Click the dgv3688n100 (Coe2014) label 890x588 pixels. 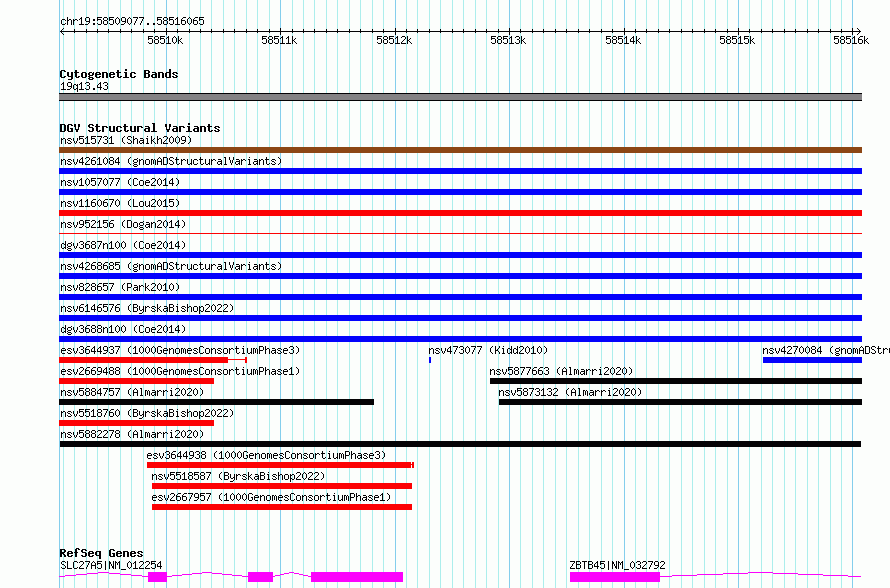click(x=123, y=329)
